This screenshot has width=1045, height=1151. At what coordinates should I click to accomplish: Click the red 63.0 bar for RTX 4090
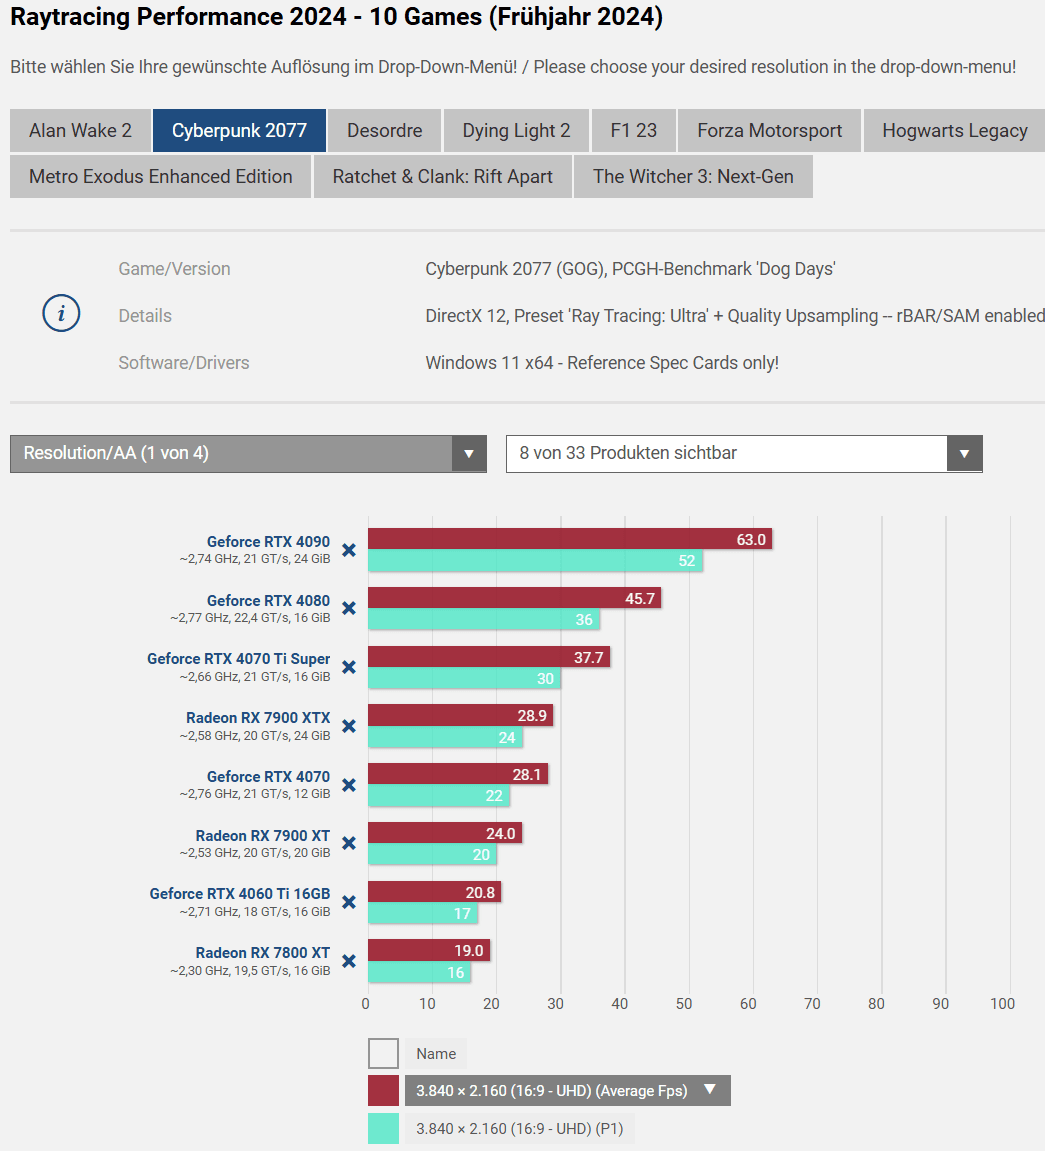tap(569, 539)
